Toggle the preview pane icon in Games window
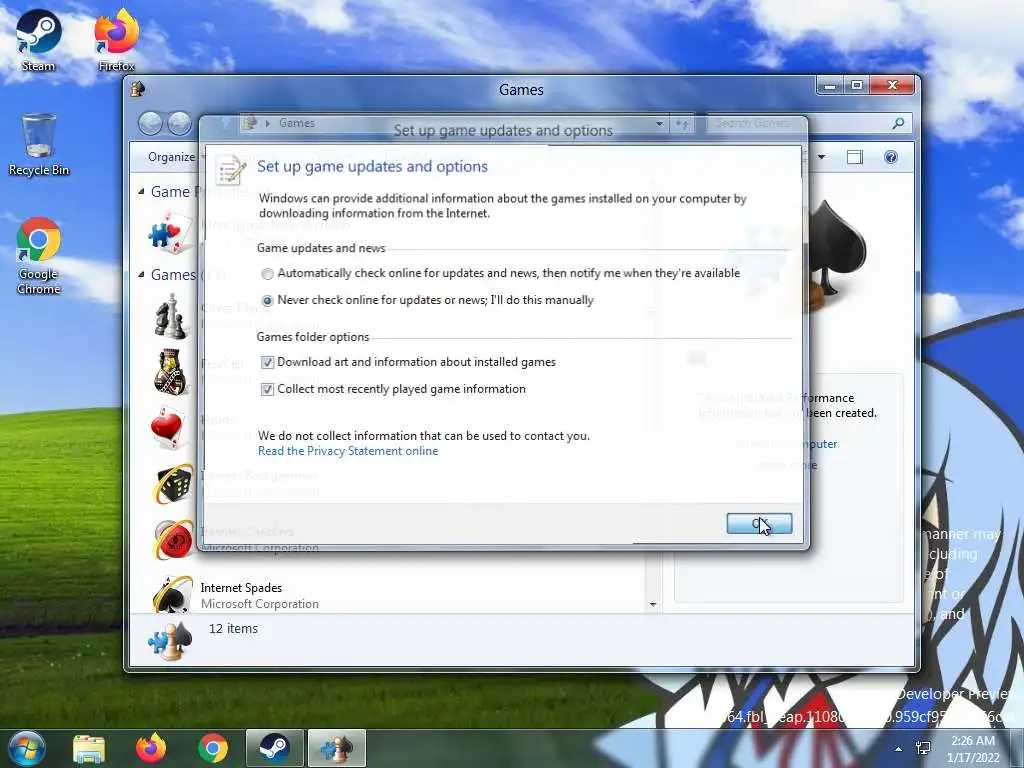This screenshot has height=768, width=1024. coord(854,157)
